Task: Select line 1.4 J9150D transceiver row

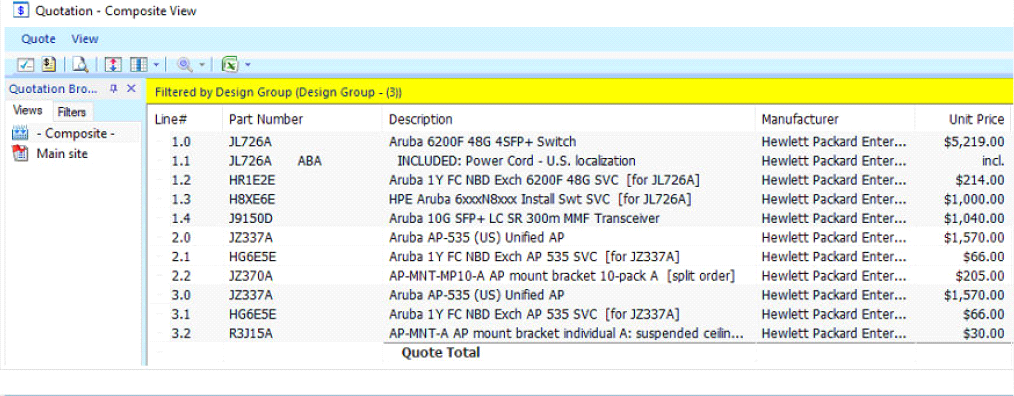Action: point(579,219)
